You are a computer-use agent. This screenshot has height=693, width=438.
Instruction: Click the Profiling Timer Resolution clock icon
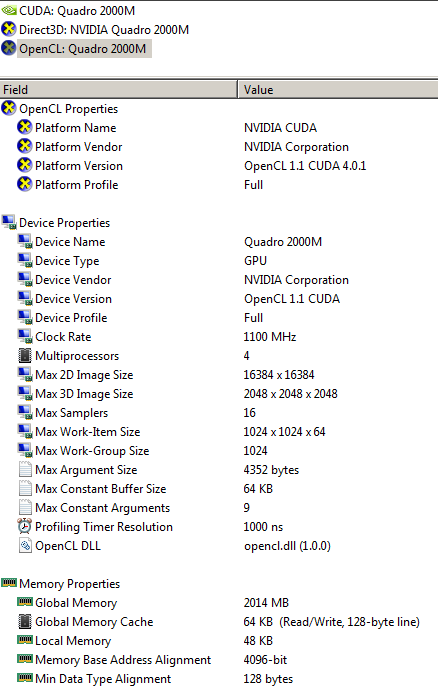tap(25, 526)
